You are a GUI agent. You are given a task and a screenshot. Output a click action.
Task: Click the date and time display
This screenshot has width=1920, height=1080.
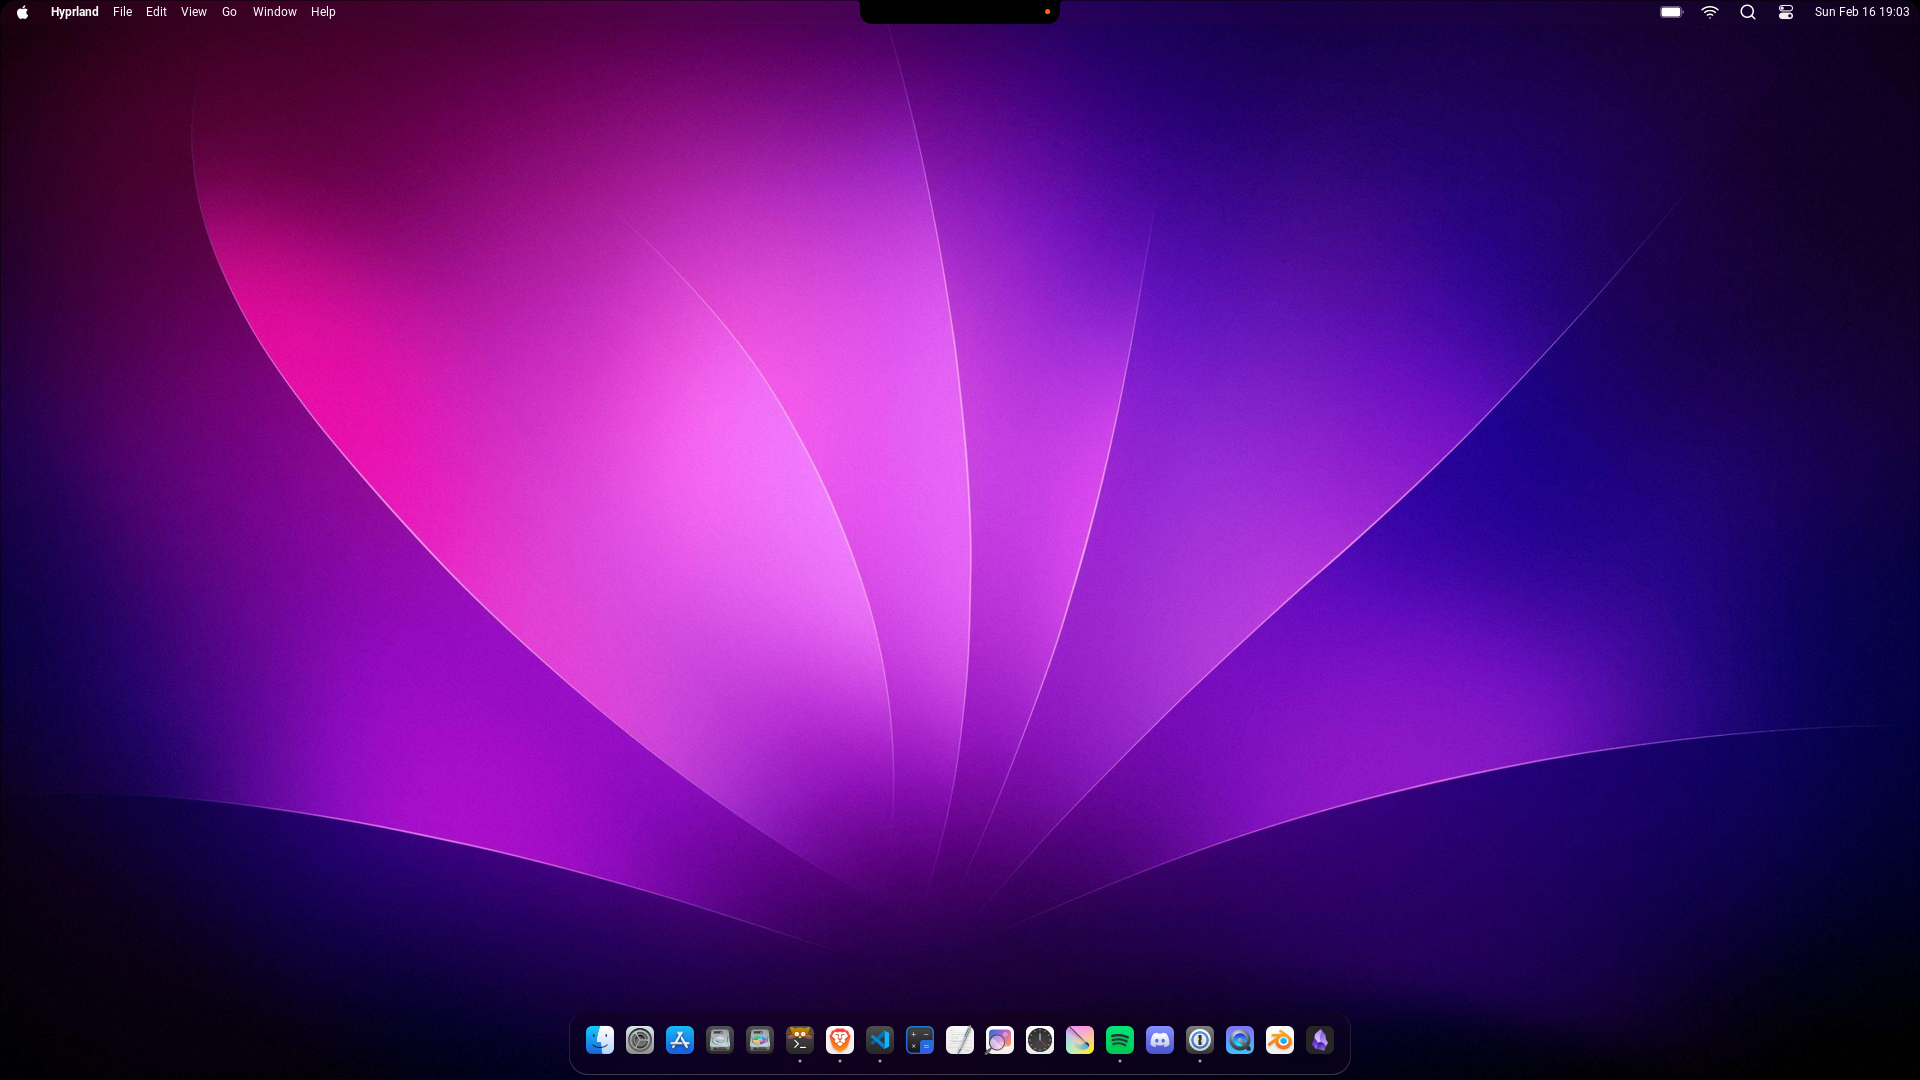coord(1862,12)
